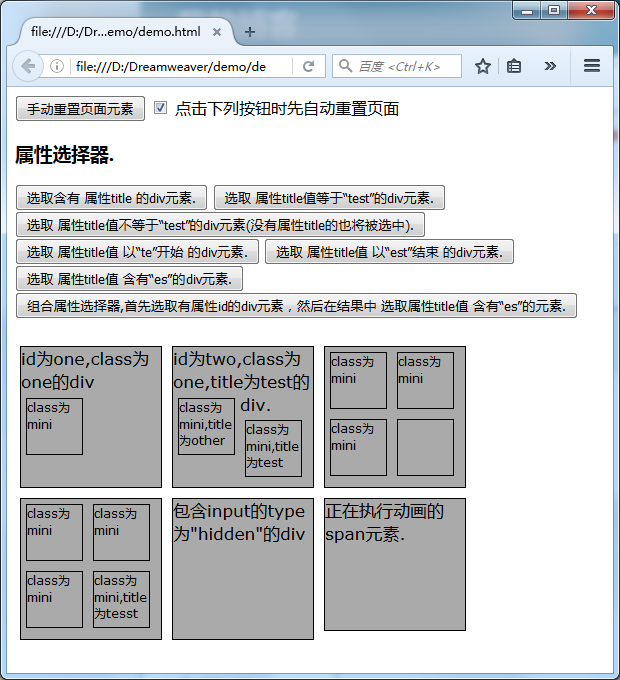Toggle the auto reset page checkbox
The image size is (620, 680).
161,108
